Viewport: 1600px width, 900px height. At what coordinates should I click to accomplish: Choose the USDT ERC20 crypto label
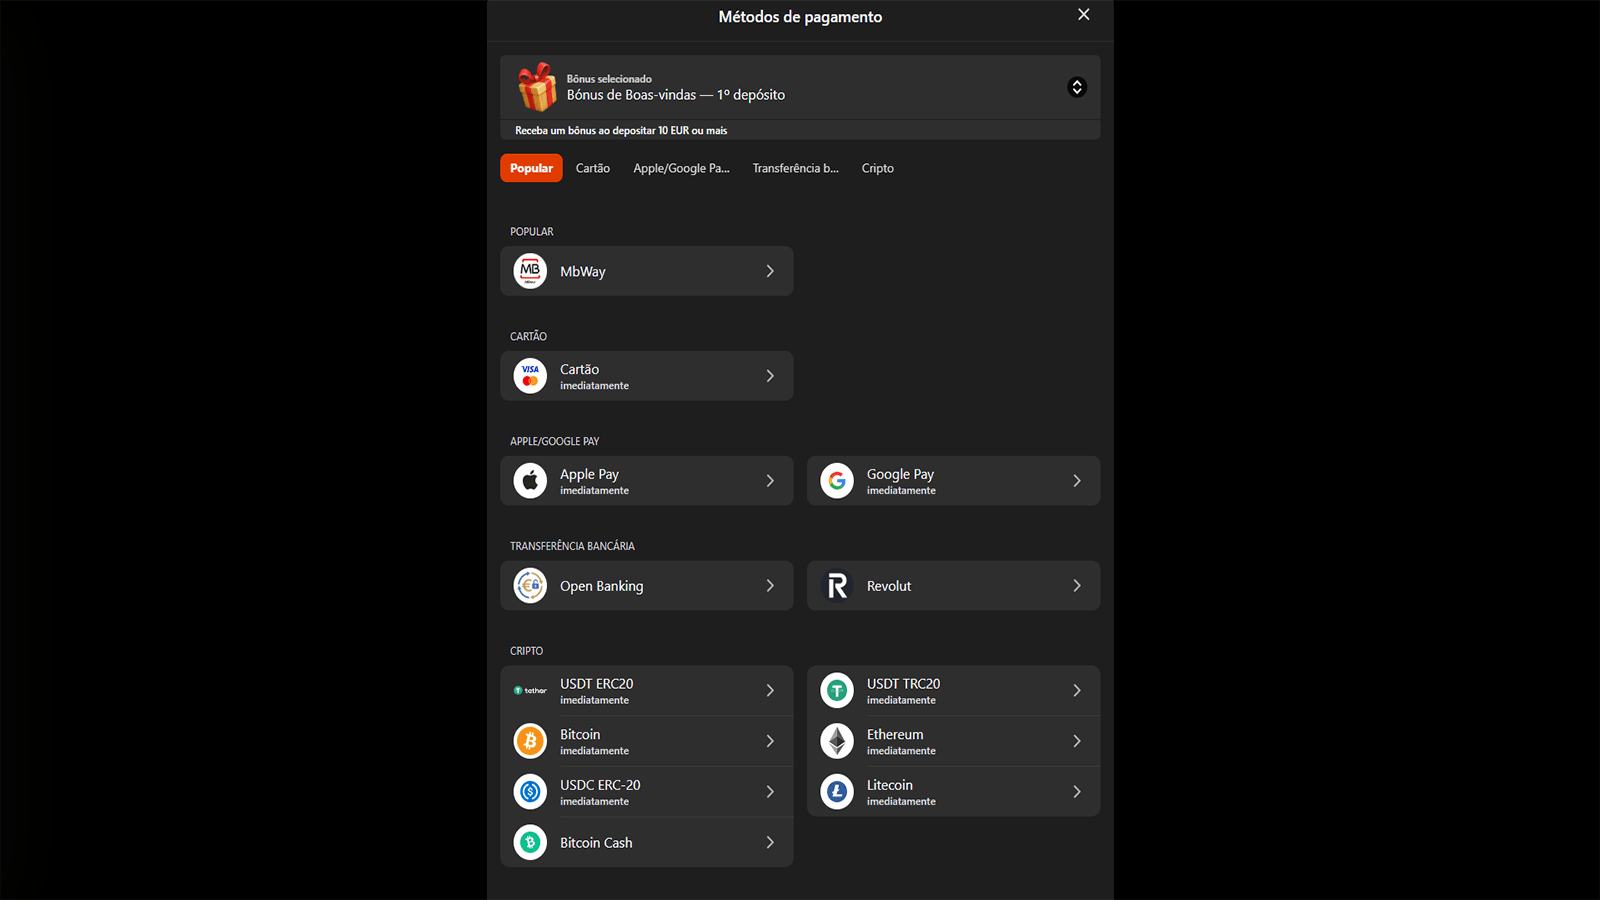597,684
